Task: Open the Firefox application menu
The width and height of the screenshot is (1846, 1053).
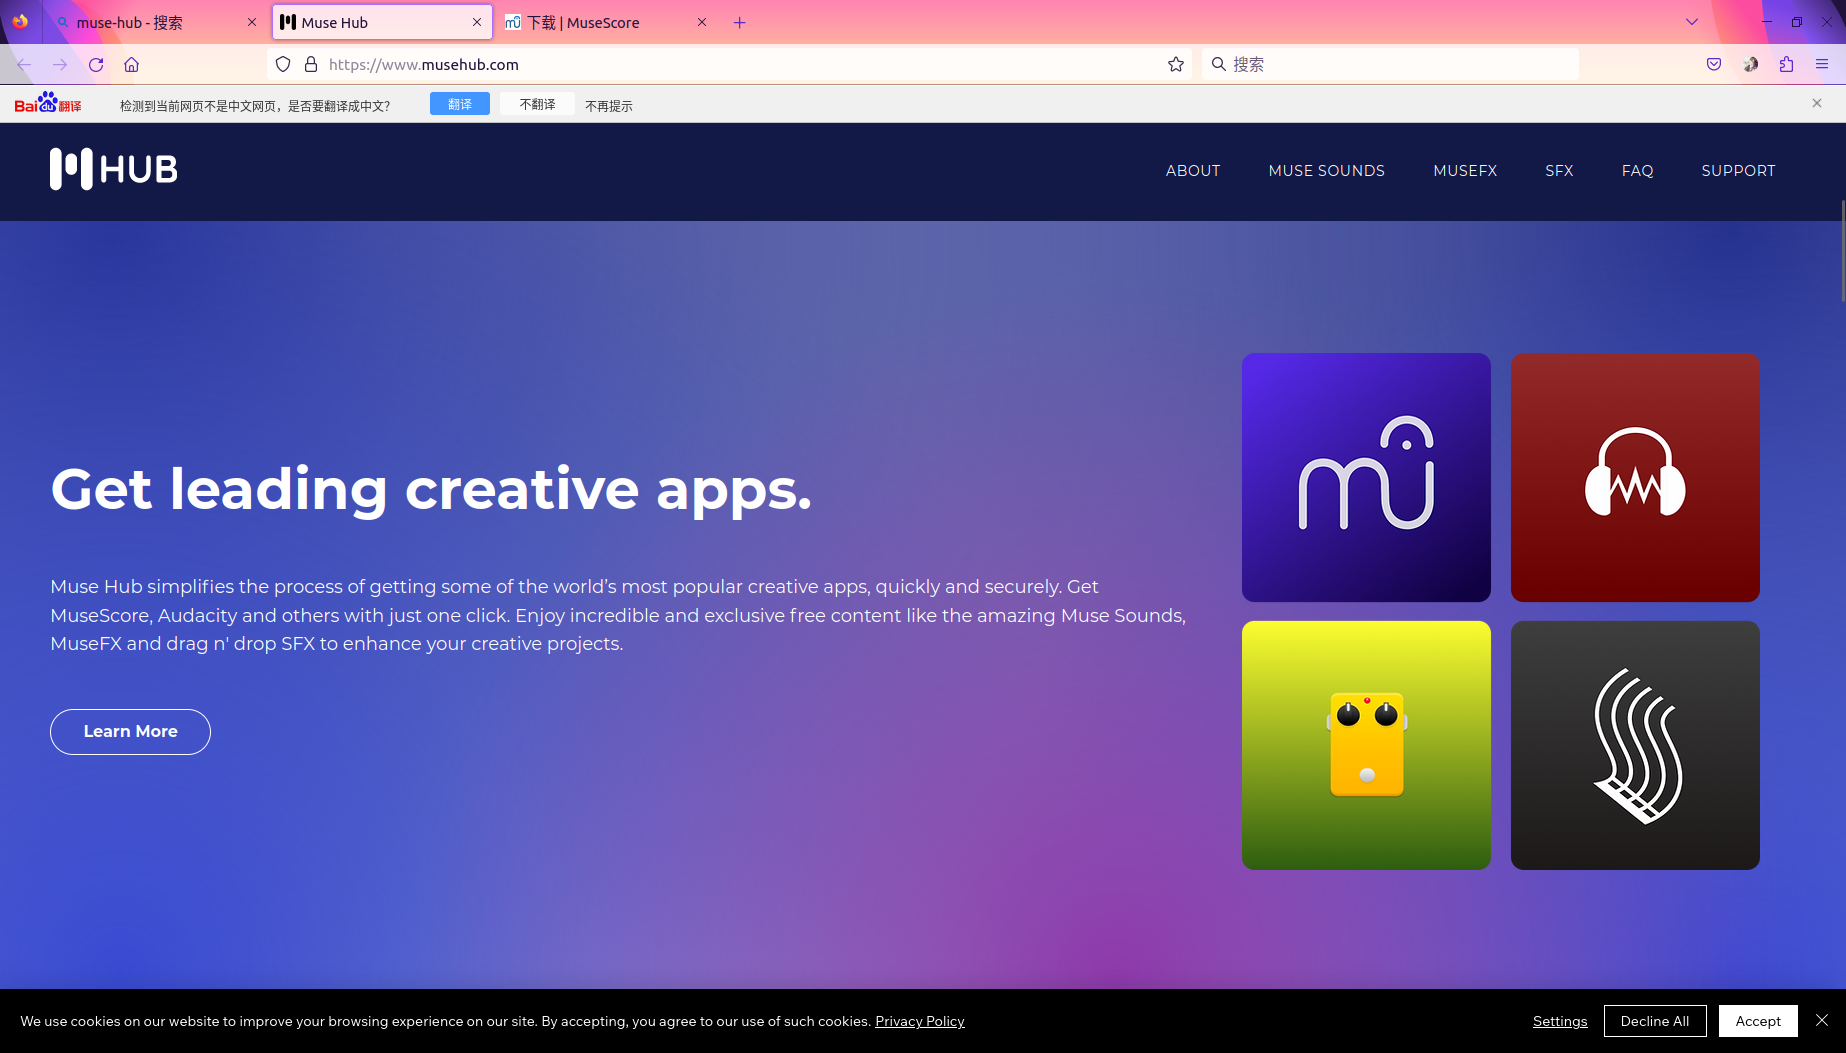Action: coord(1822,64)
